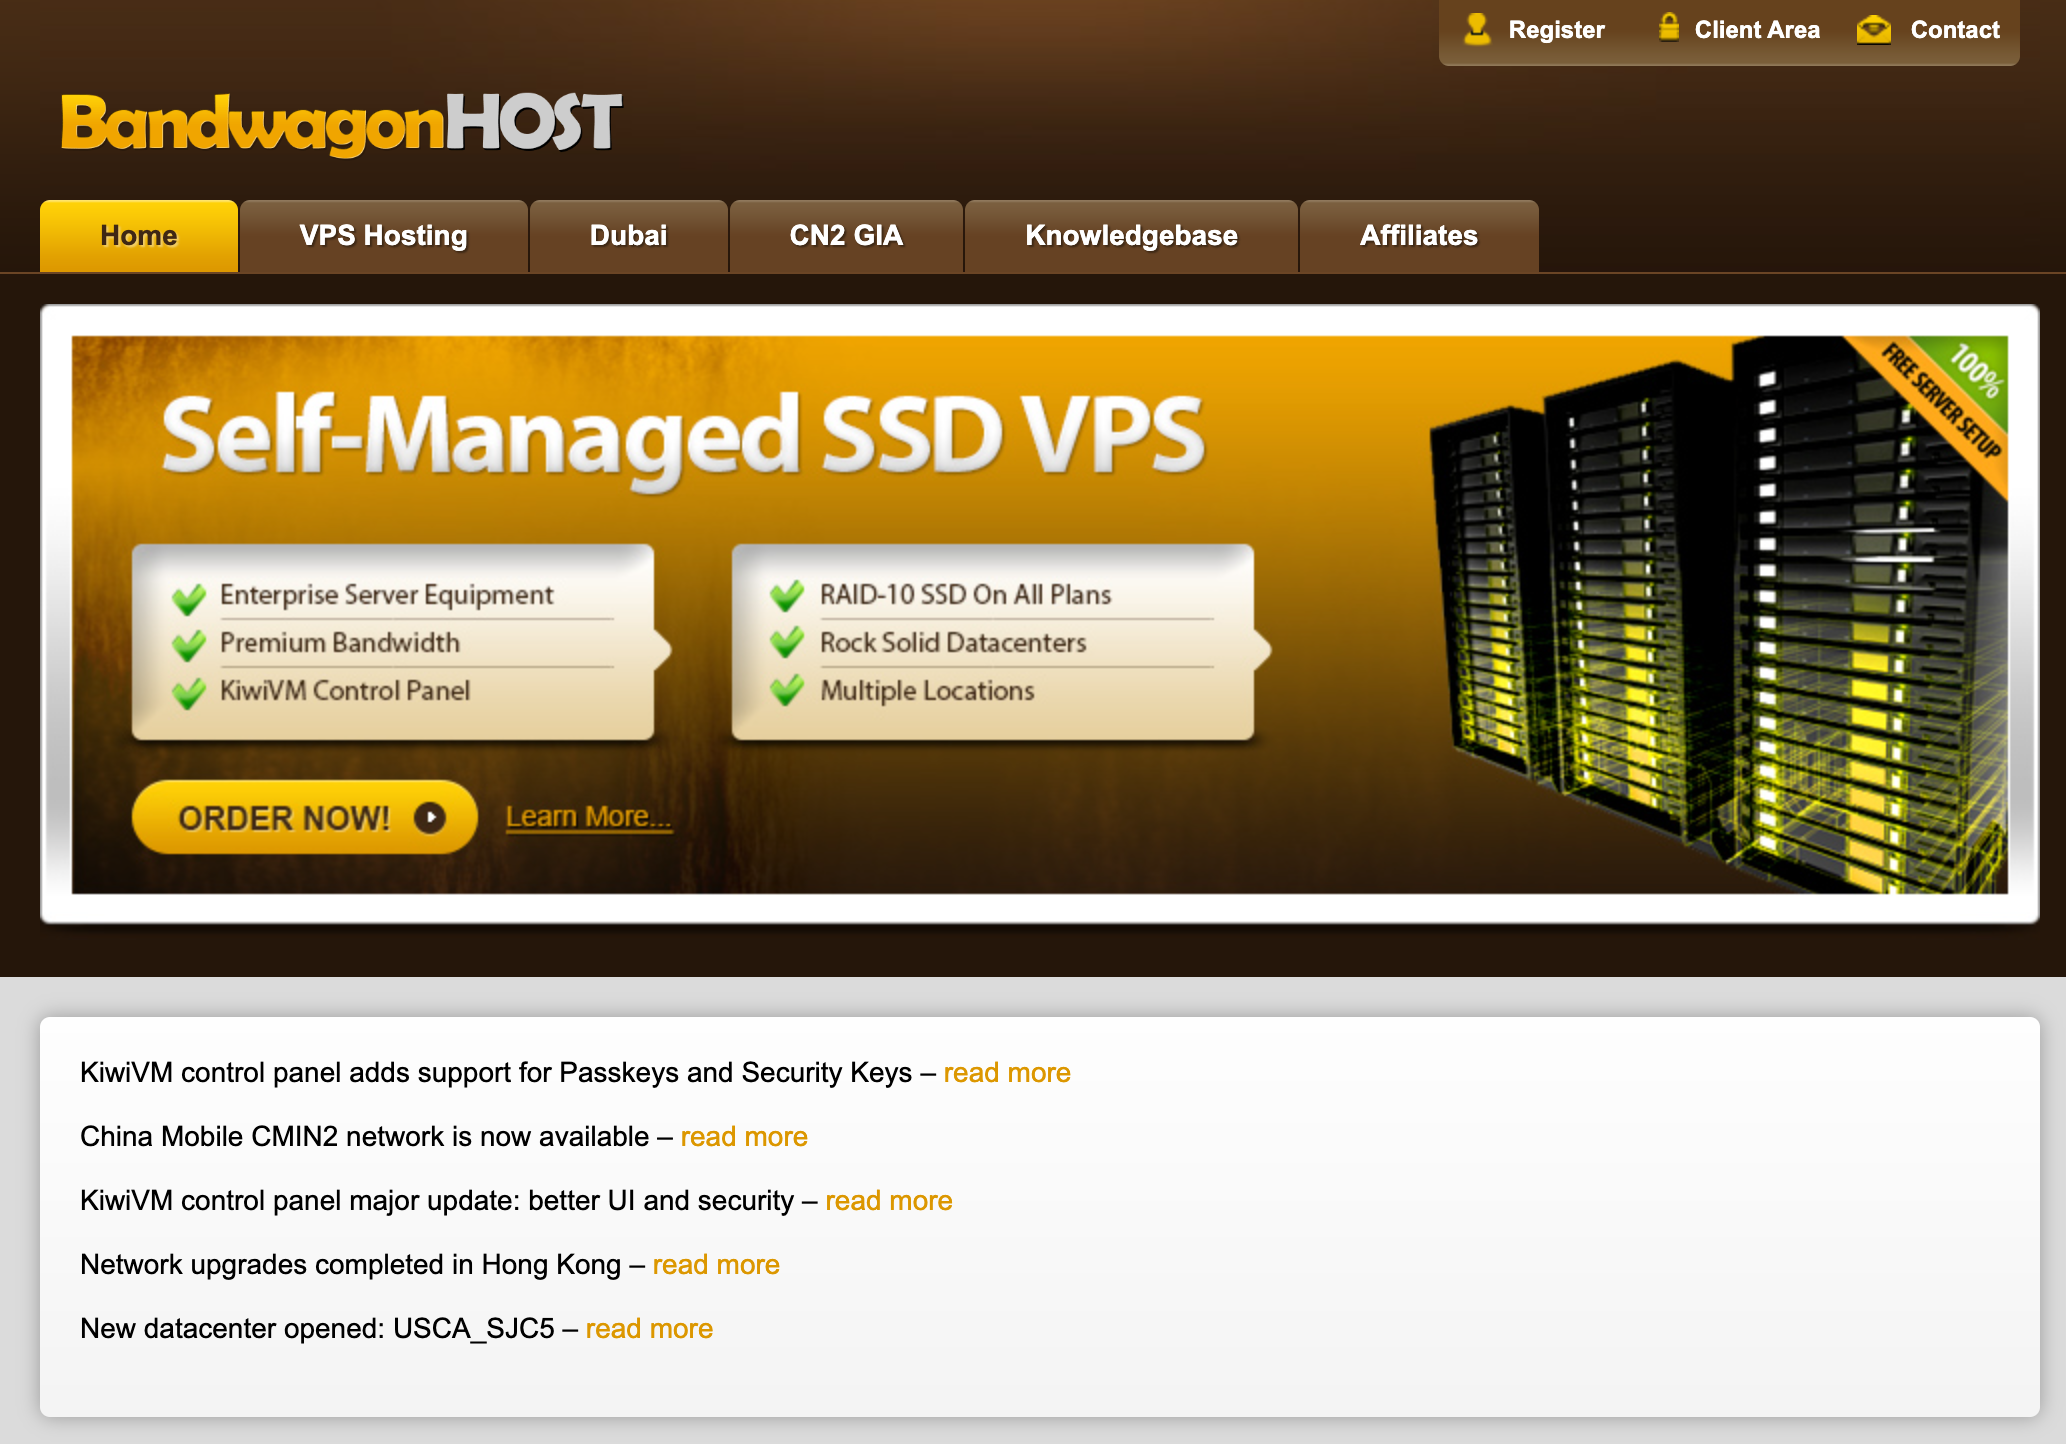Screen dimensions: 2066x1444
Task: Click 'Rock Solid Datacenters' text
Action: 953,643
